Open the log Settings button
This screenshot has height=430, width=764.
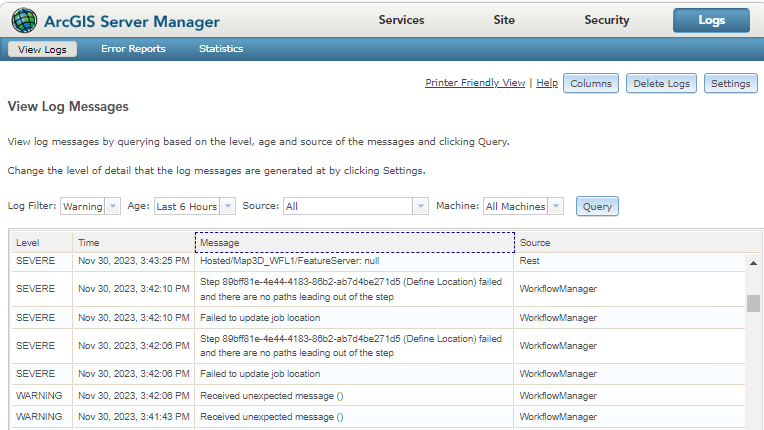730,83
